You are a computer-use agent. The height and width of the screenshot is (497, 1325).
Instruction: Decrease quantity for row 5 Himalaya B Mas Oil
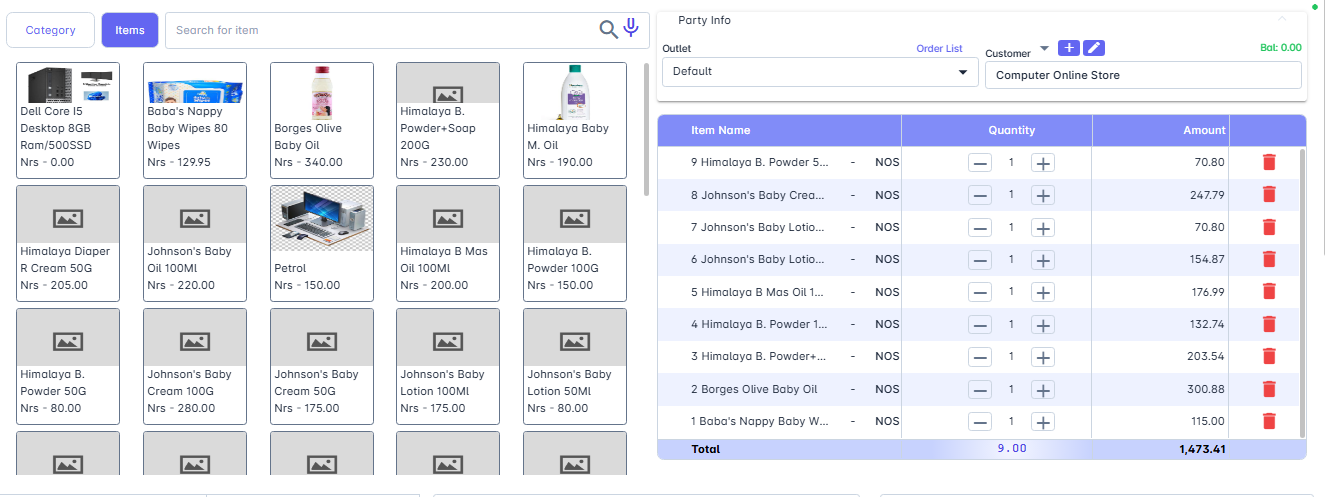980,292
